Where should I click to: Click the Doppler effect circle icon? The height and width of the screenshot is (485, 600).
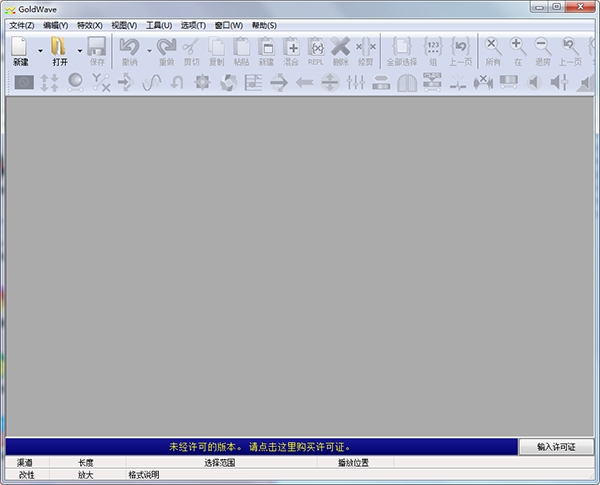pos(75,82)
